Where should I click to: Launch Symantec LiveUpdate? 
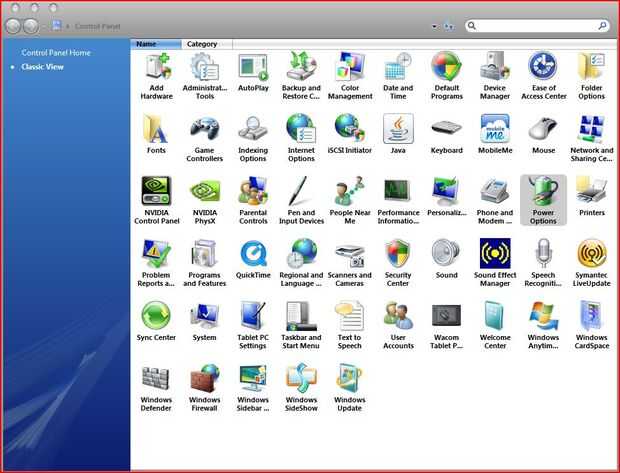592,263
